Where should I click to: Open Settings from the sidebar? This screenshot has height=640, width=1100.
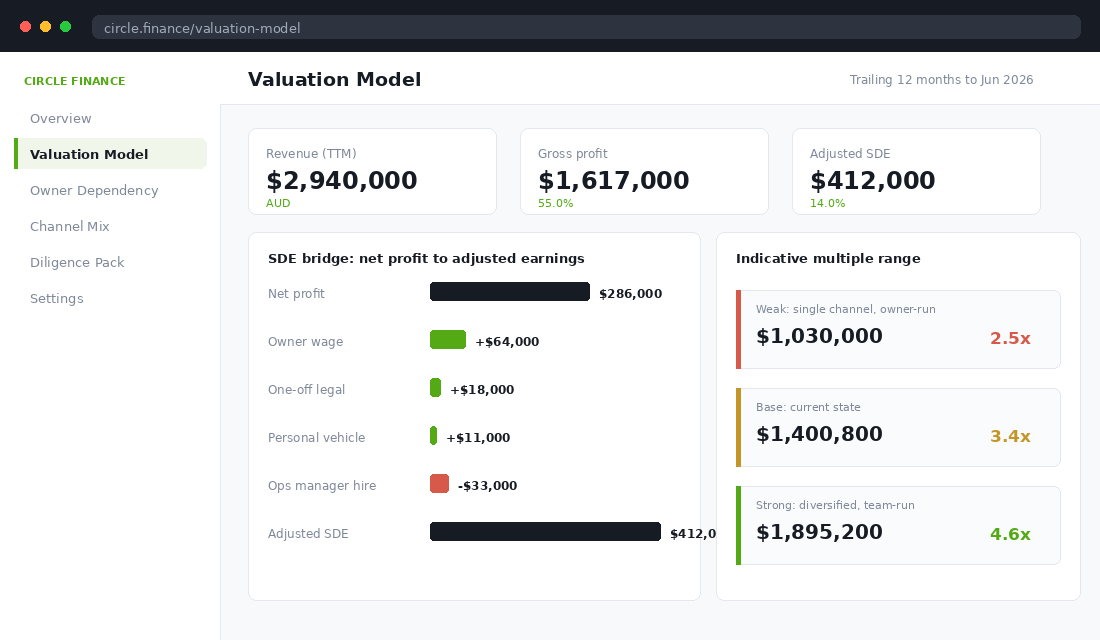pyautogui.click(x=110, y=298)
